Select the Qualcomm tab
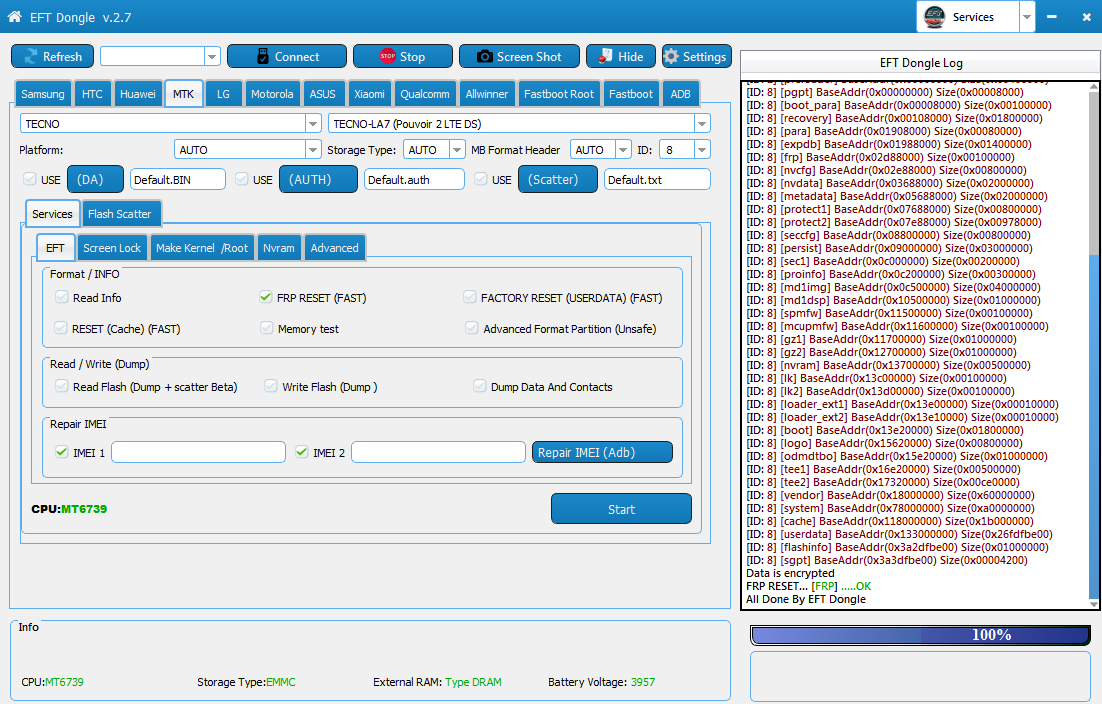The image size is (1102, 704). (x=424, y=93)
